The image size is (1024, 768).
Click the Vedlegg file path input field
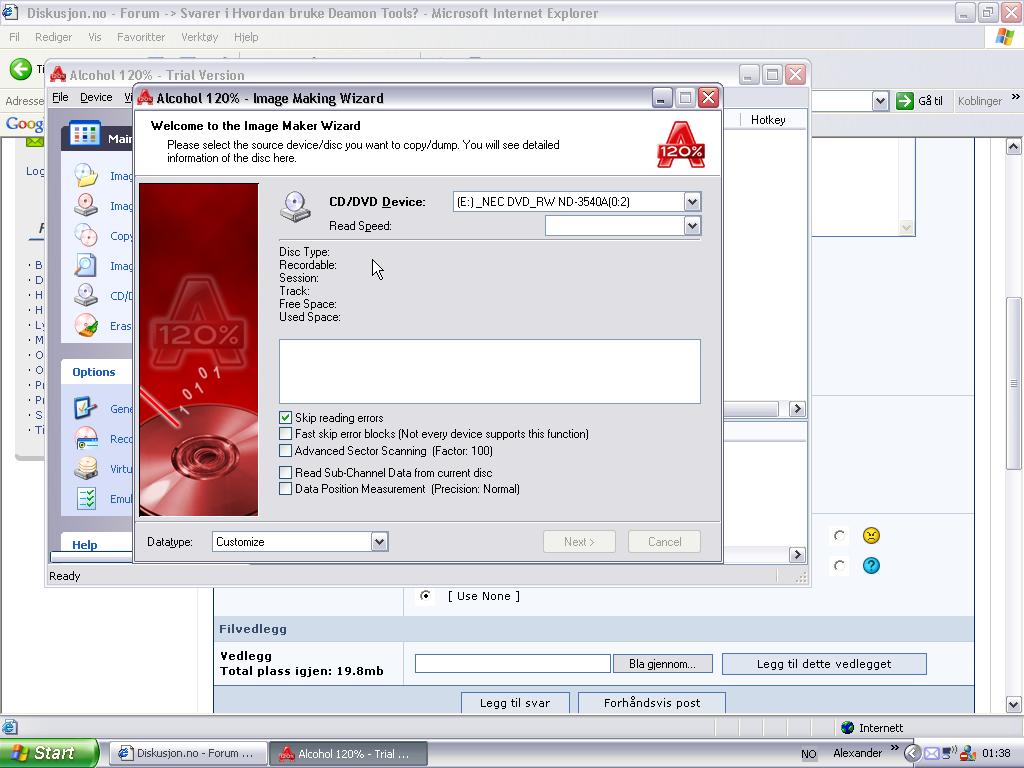click(x=513, y=664)
